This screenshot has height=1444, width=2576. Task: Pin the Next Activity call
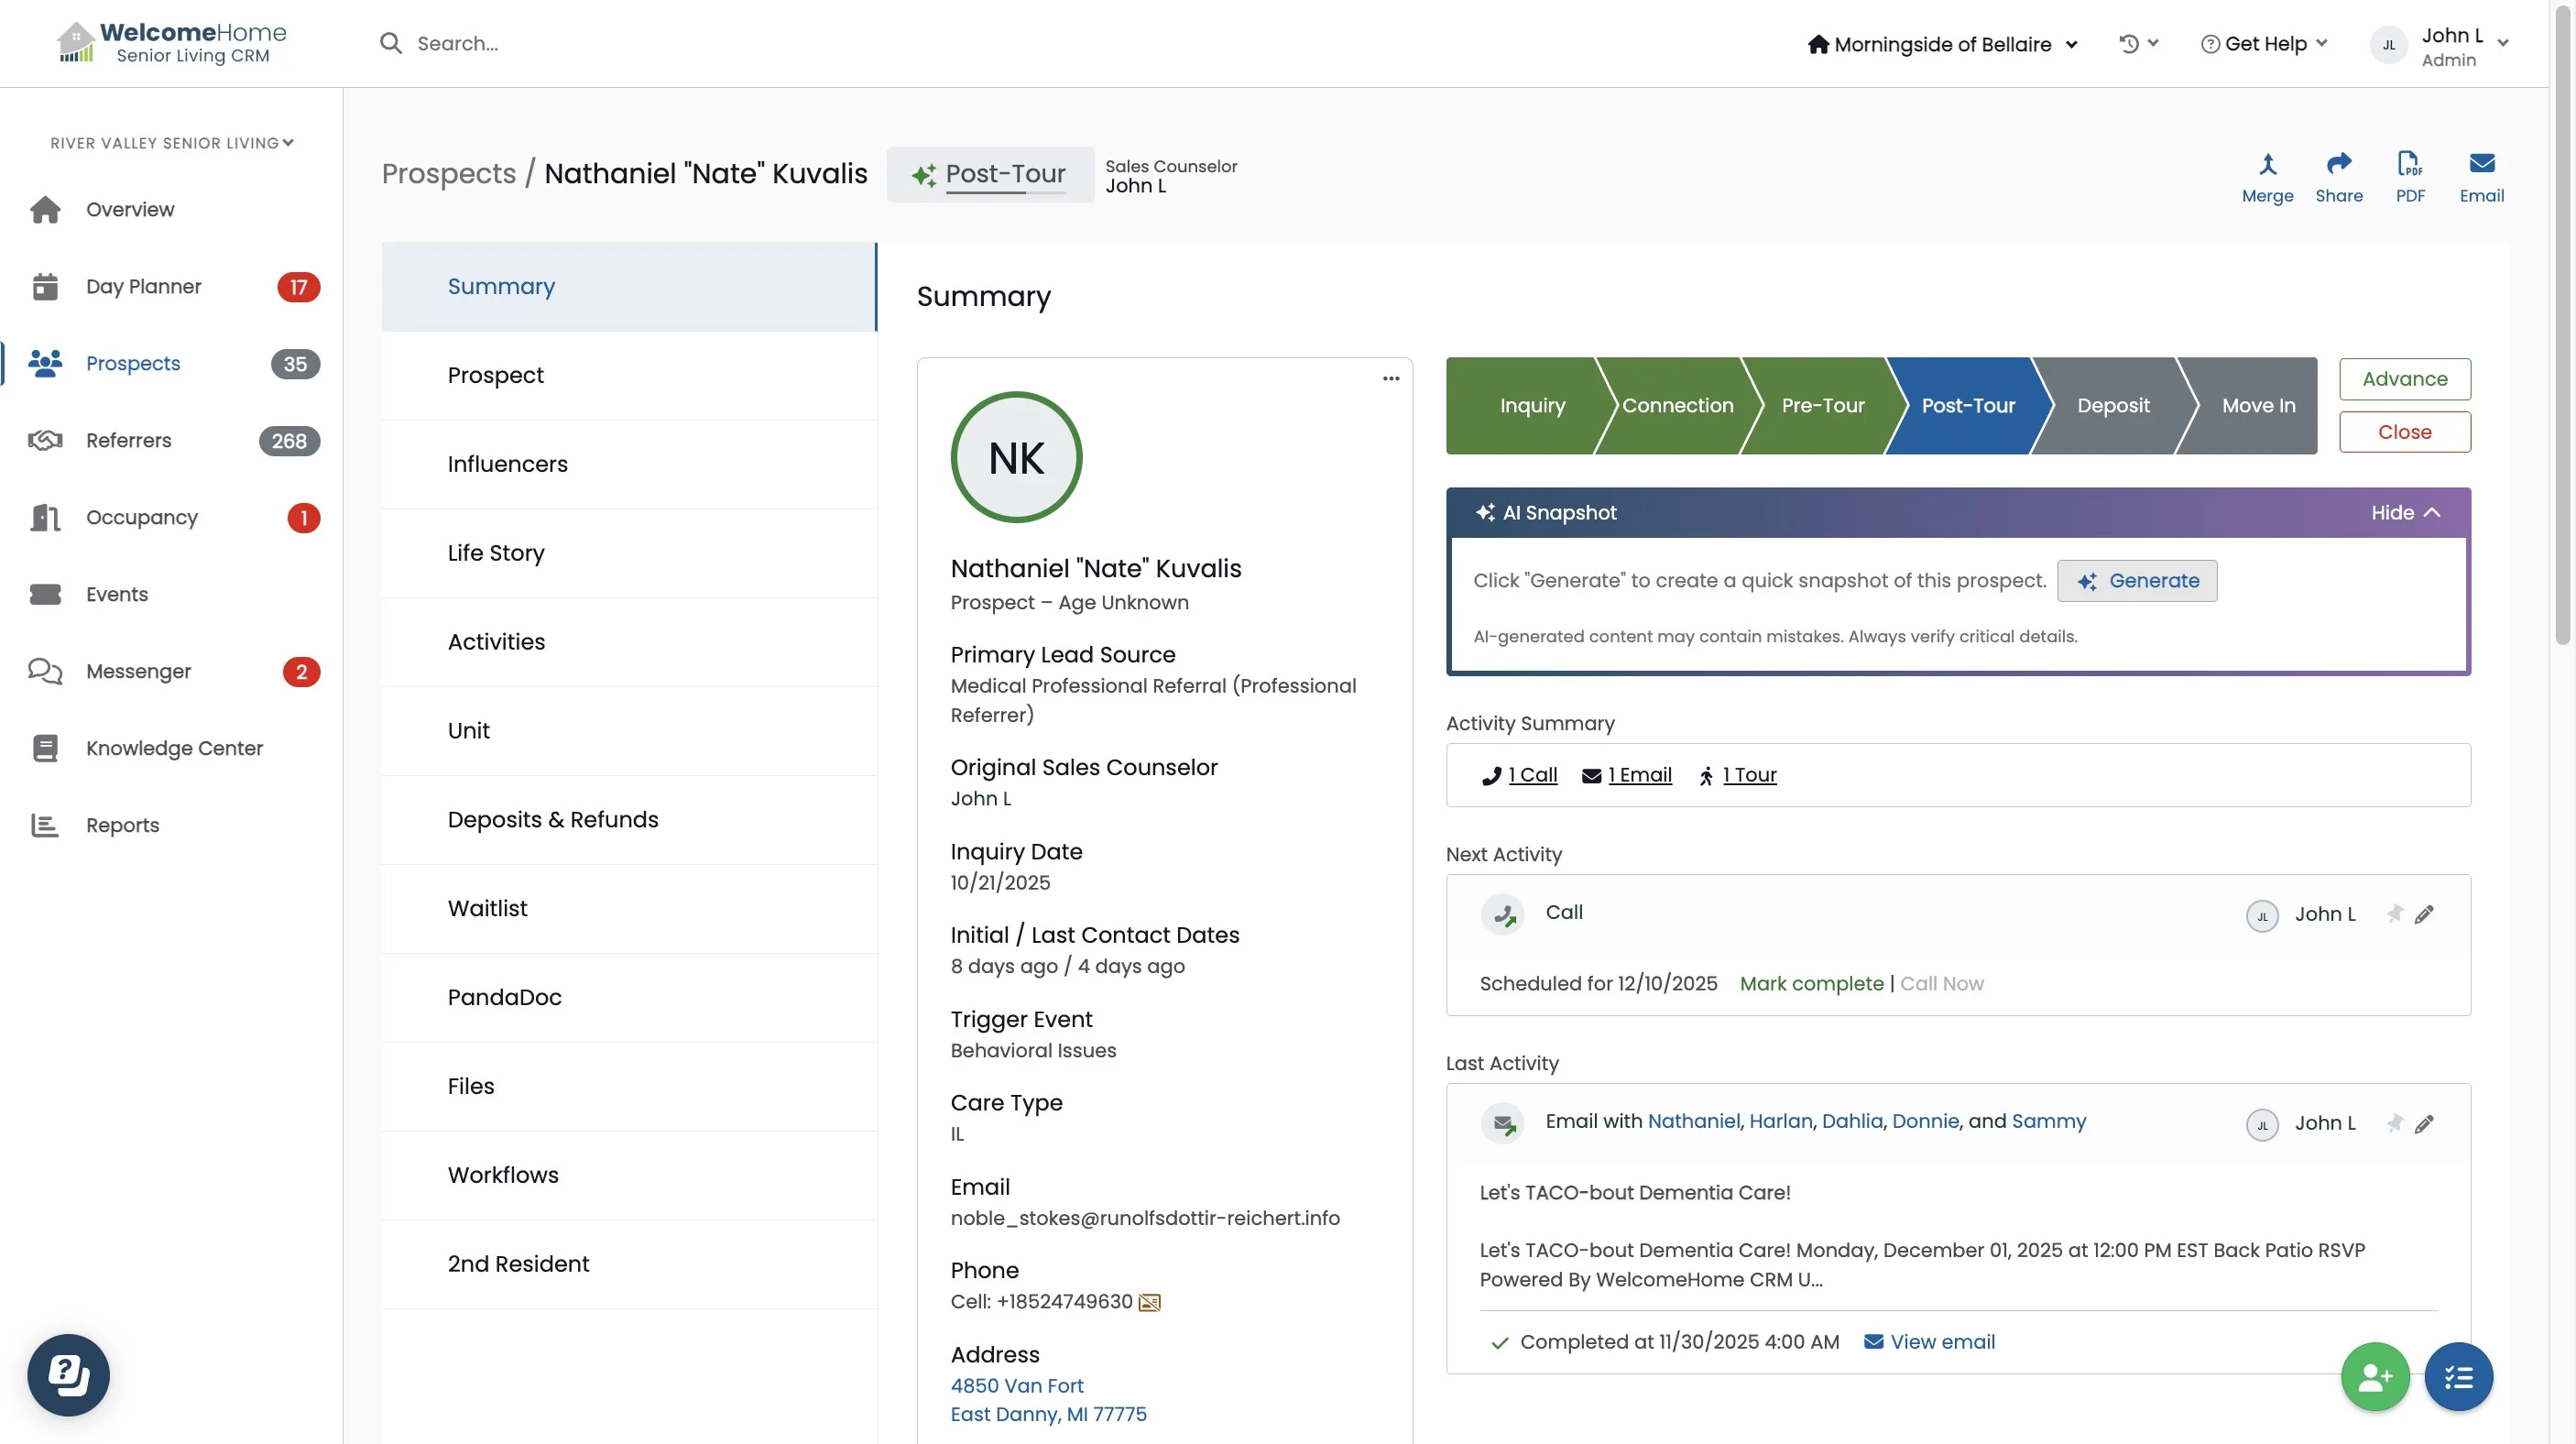(x=2394, y=914)
